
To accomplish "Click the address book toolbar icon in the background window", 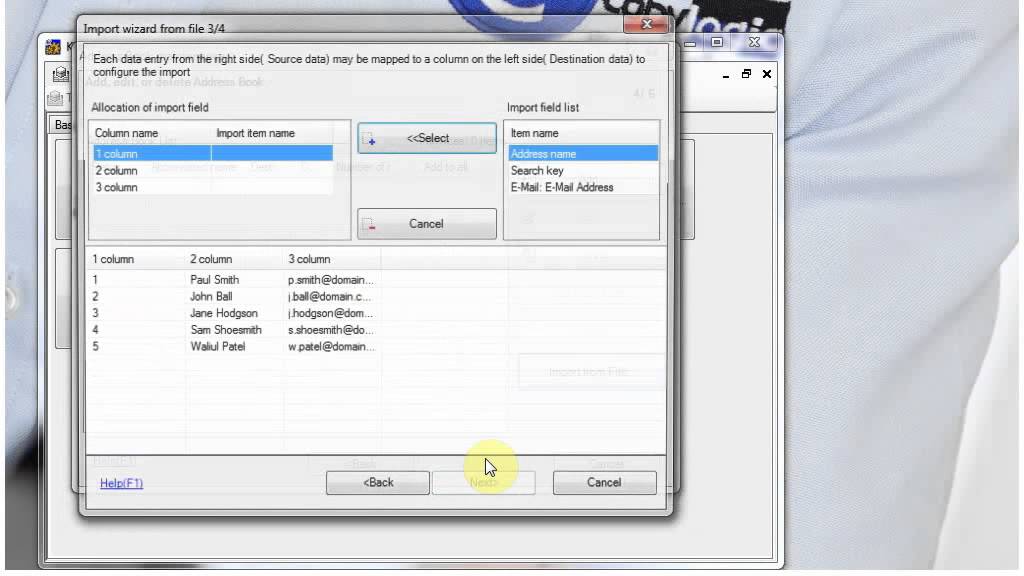I will pos(61,74).
